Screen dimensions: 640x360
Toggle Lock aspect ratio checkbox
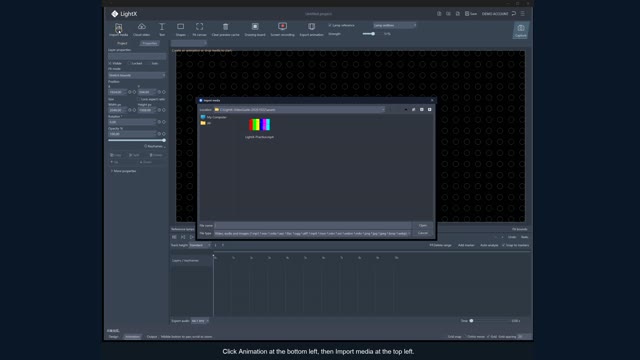[138, 99]
